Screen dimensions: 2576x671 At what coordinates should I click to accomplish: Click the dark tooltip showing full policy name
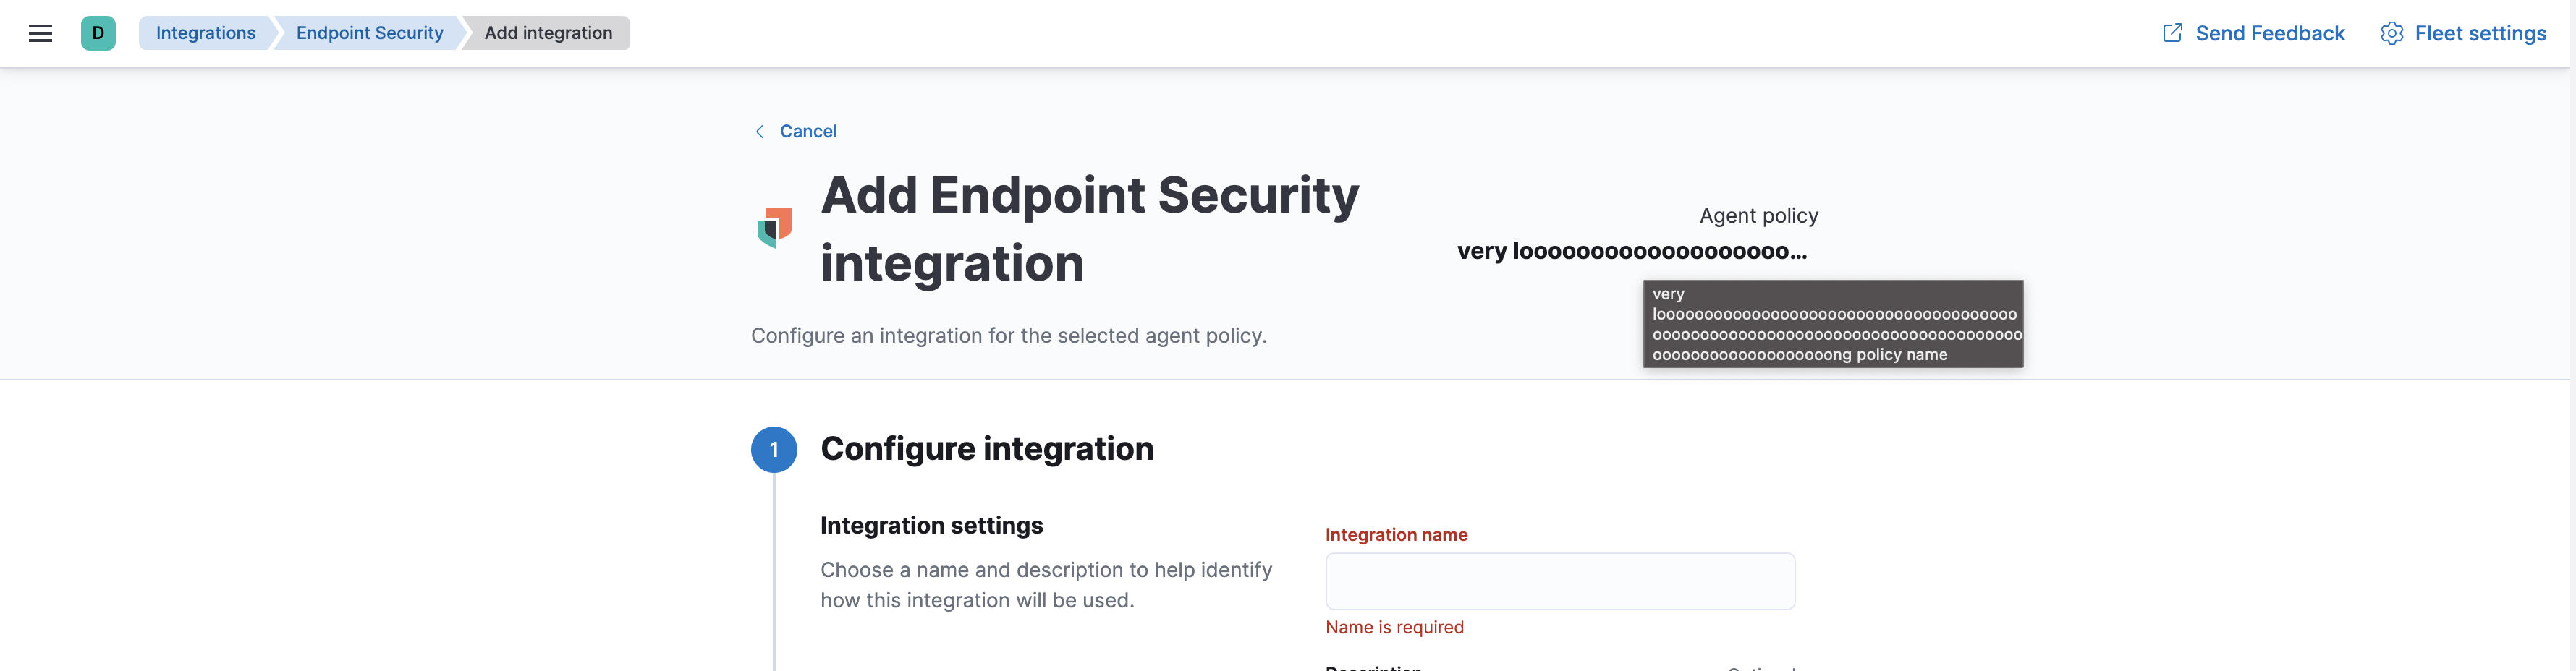pos(1832,324)
